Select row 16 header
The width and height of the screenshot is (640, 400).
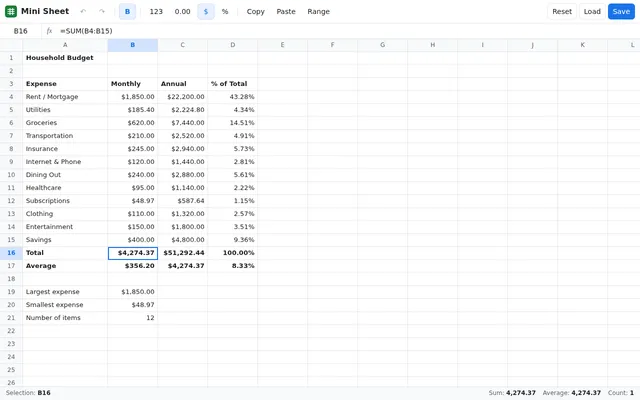coord(11,253)
